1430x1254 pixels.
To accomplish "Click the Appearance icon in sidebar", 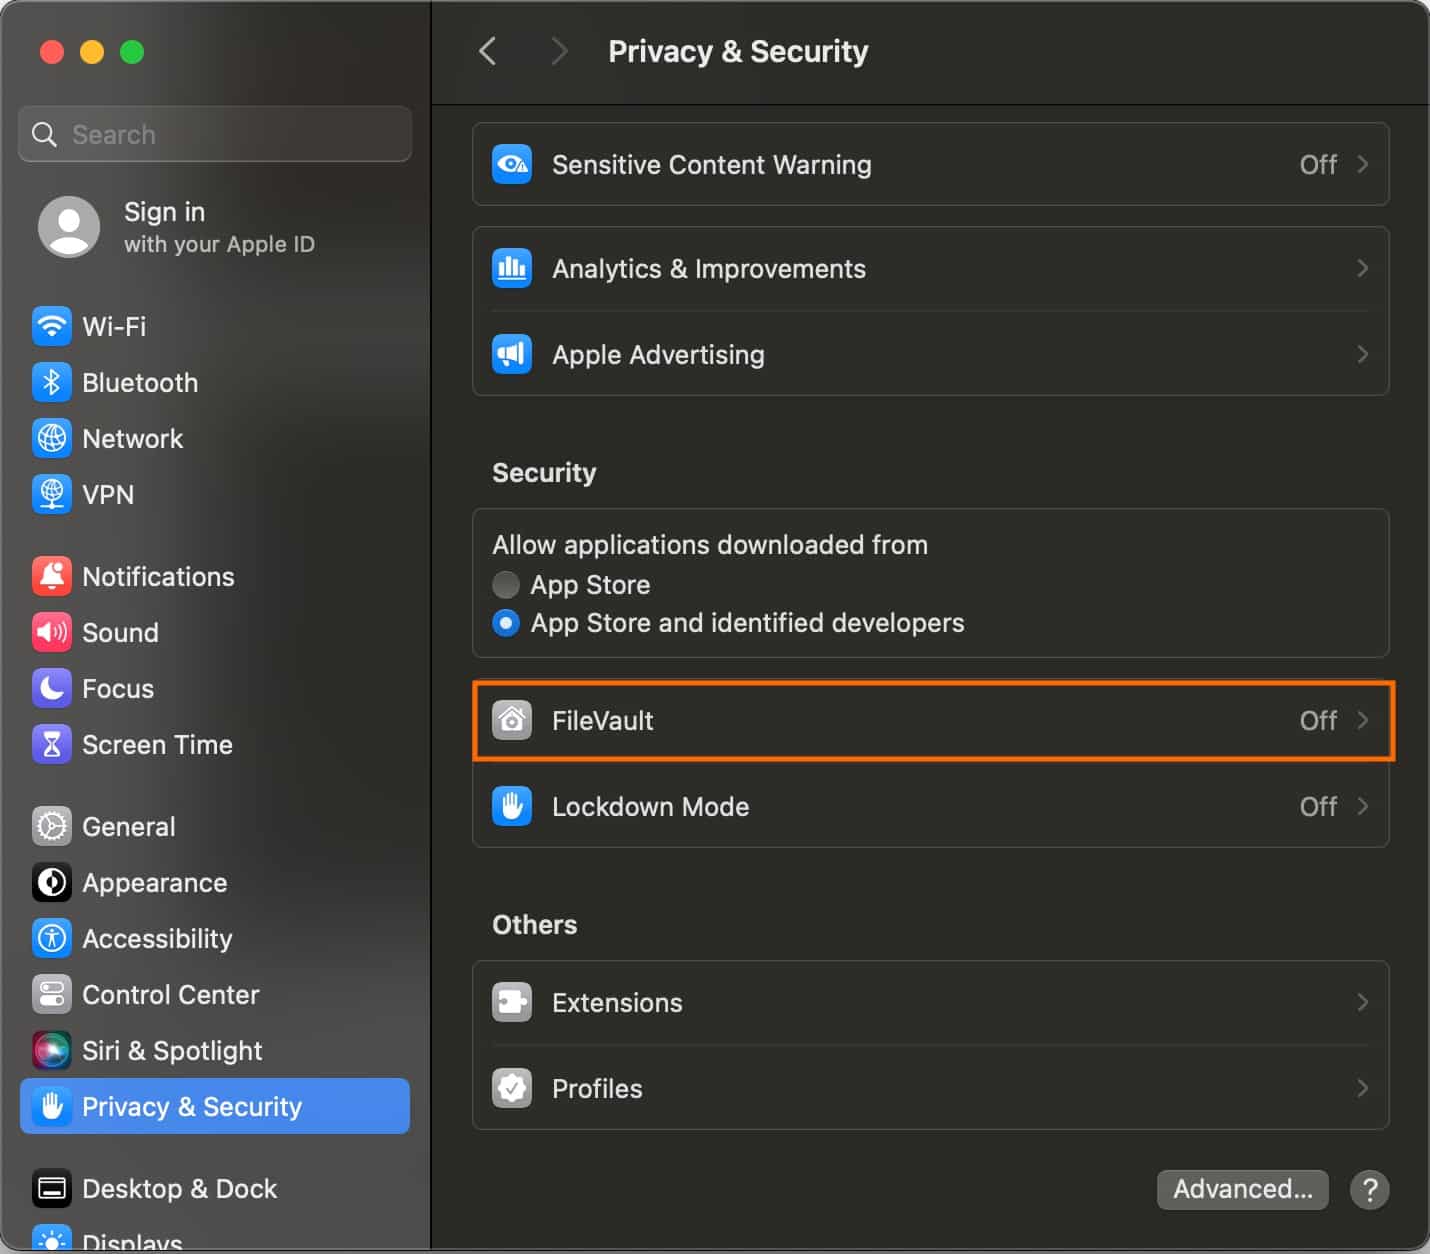I will pos(51,882).
